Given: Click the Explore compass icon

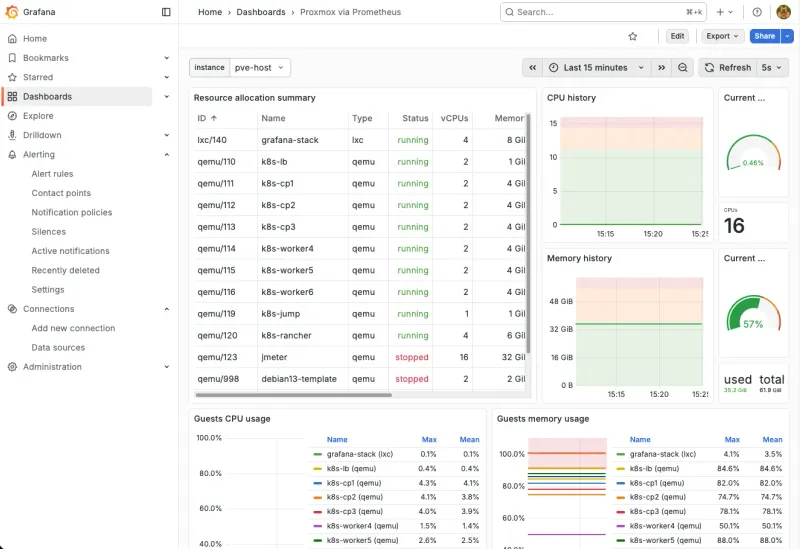Looking at the screenshot, I should click(x=12, y=116).
